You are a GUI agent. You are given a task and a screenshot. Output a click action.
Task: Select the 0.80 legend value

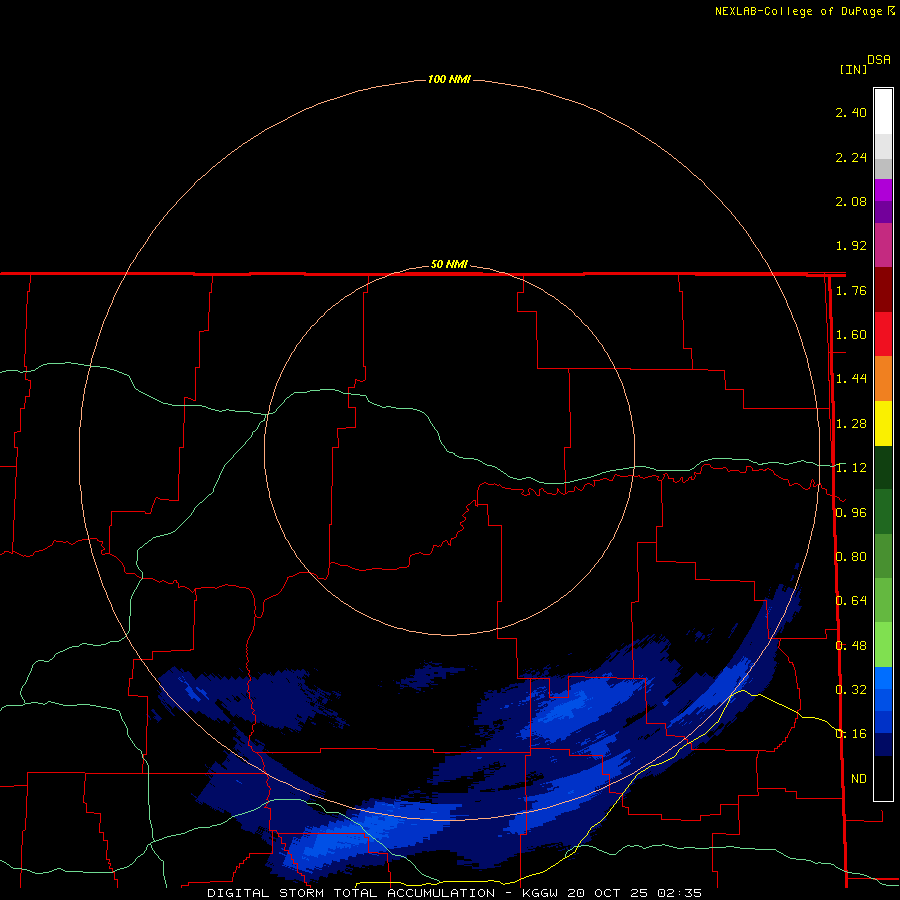coord(851,556)
